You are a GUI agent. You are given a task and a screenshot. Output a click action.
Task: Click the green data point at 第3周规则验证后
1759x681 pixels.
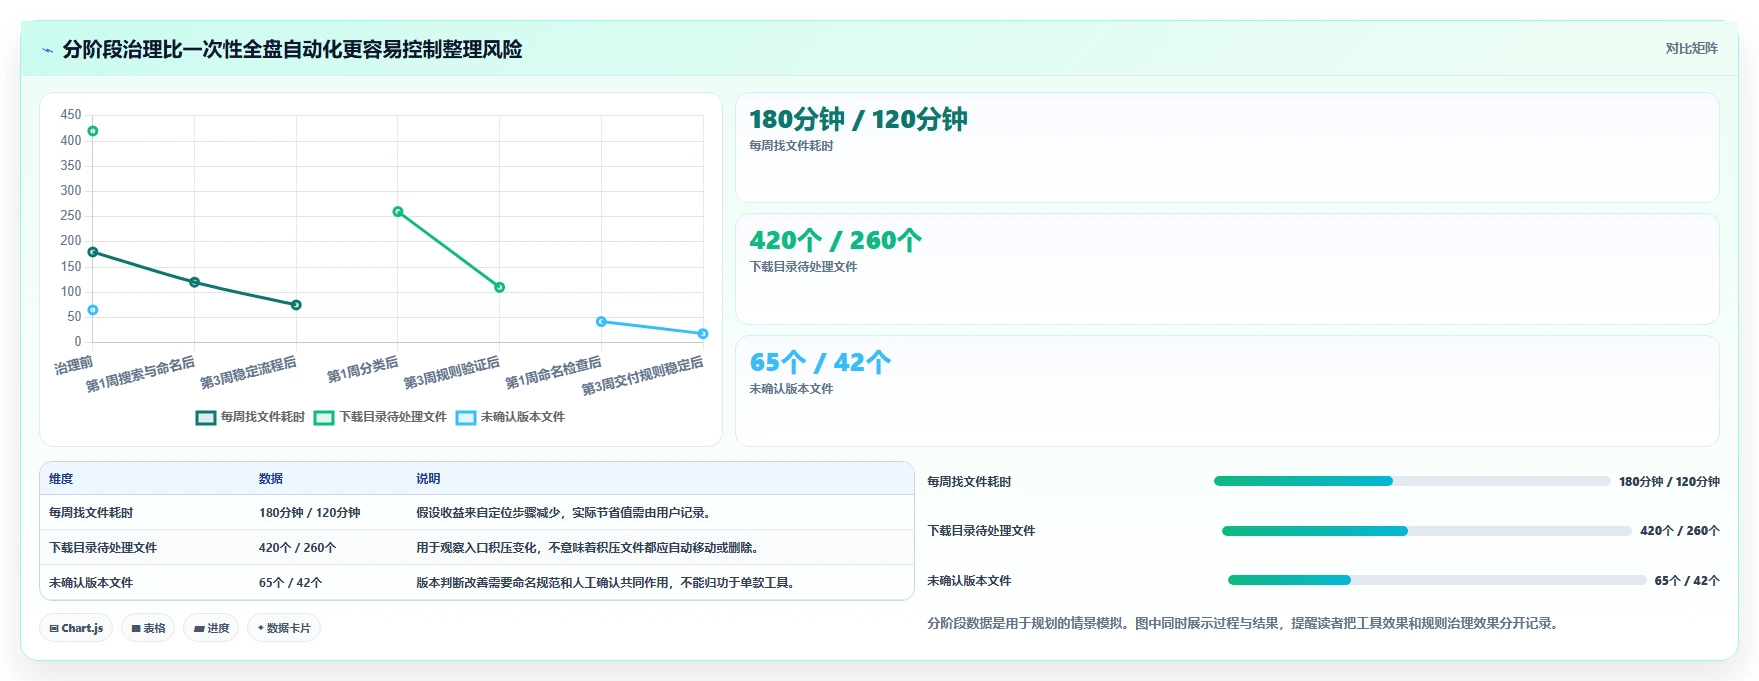tap(500, 287)
